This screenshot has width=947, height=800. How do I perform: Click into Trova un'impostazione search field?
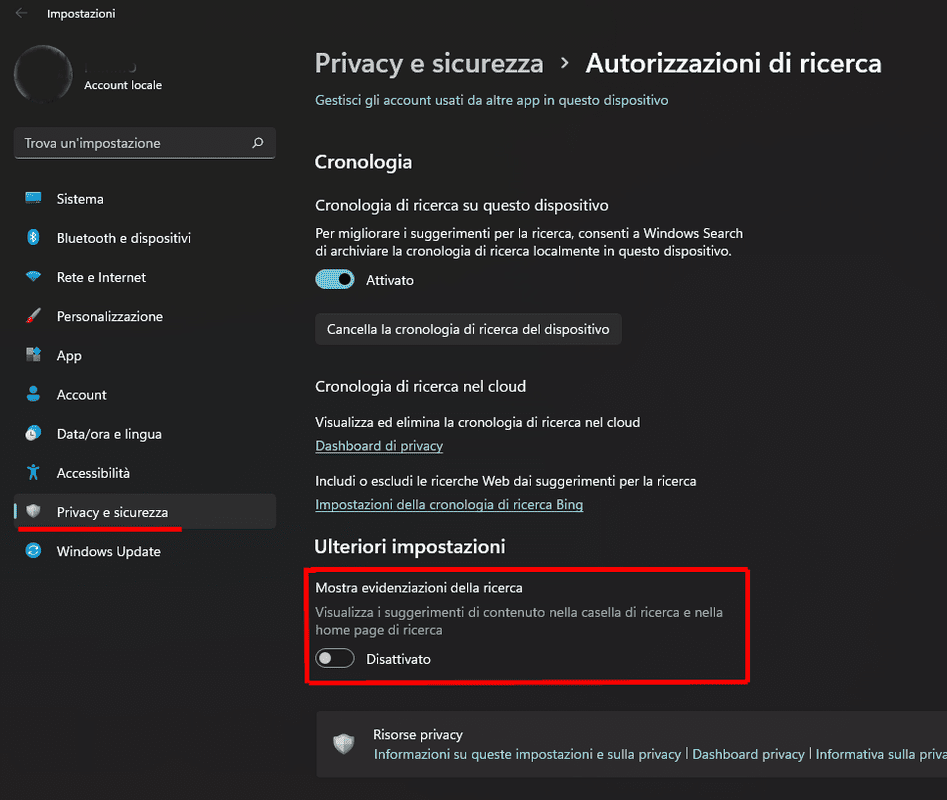click(x=145, y=143)
